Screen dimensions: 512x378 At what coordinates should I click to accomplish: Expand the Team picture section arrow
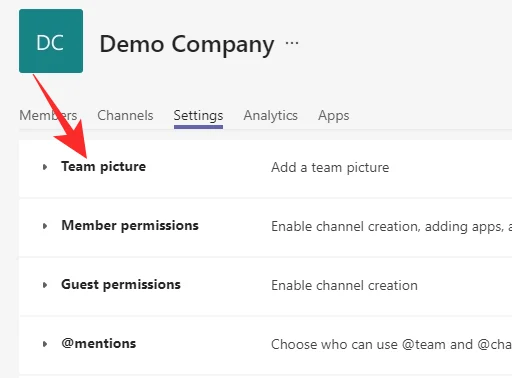click(45, 167)
